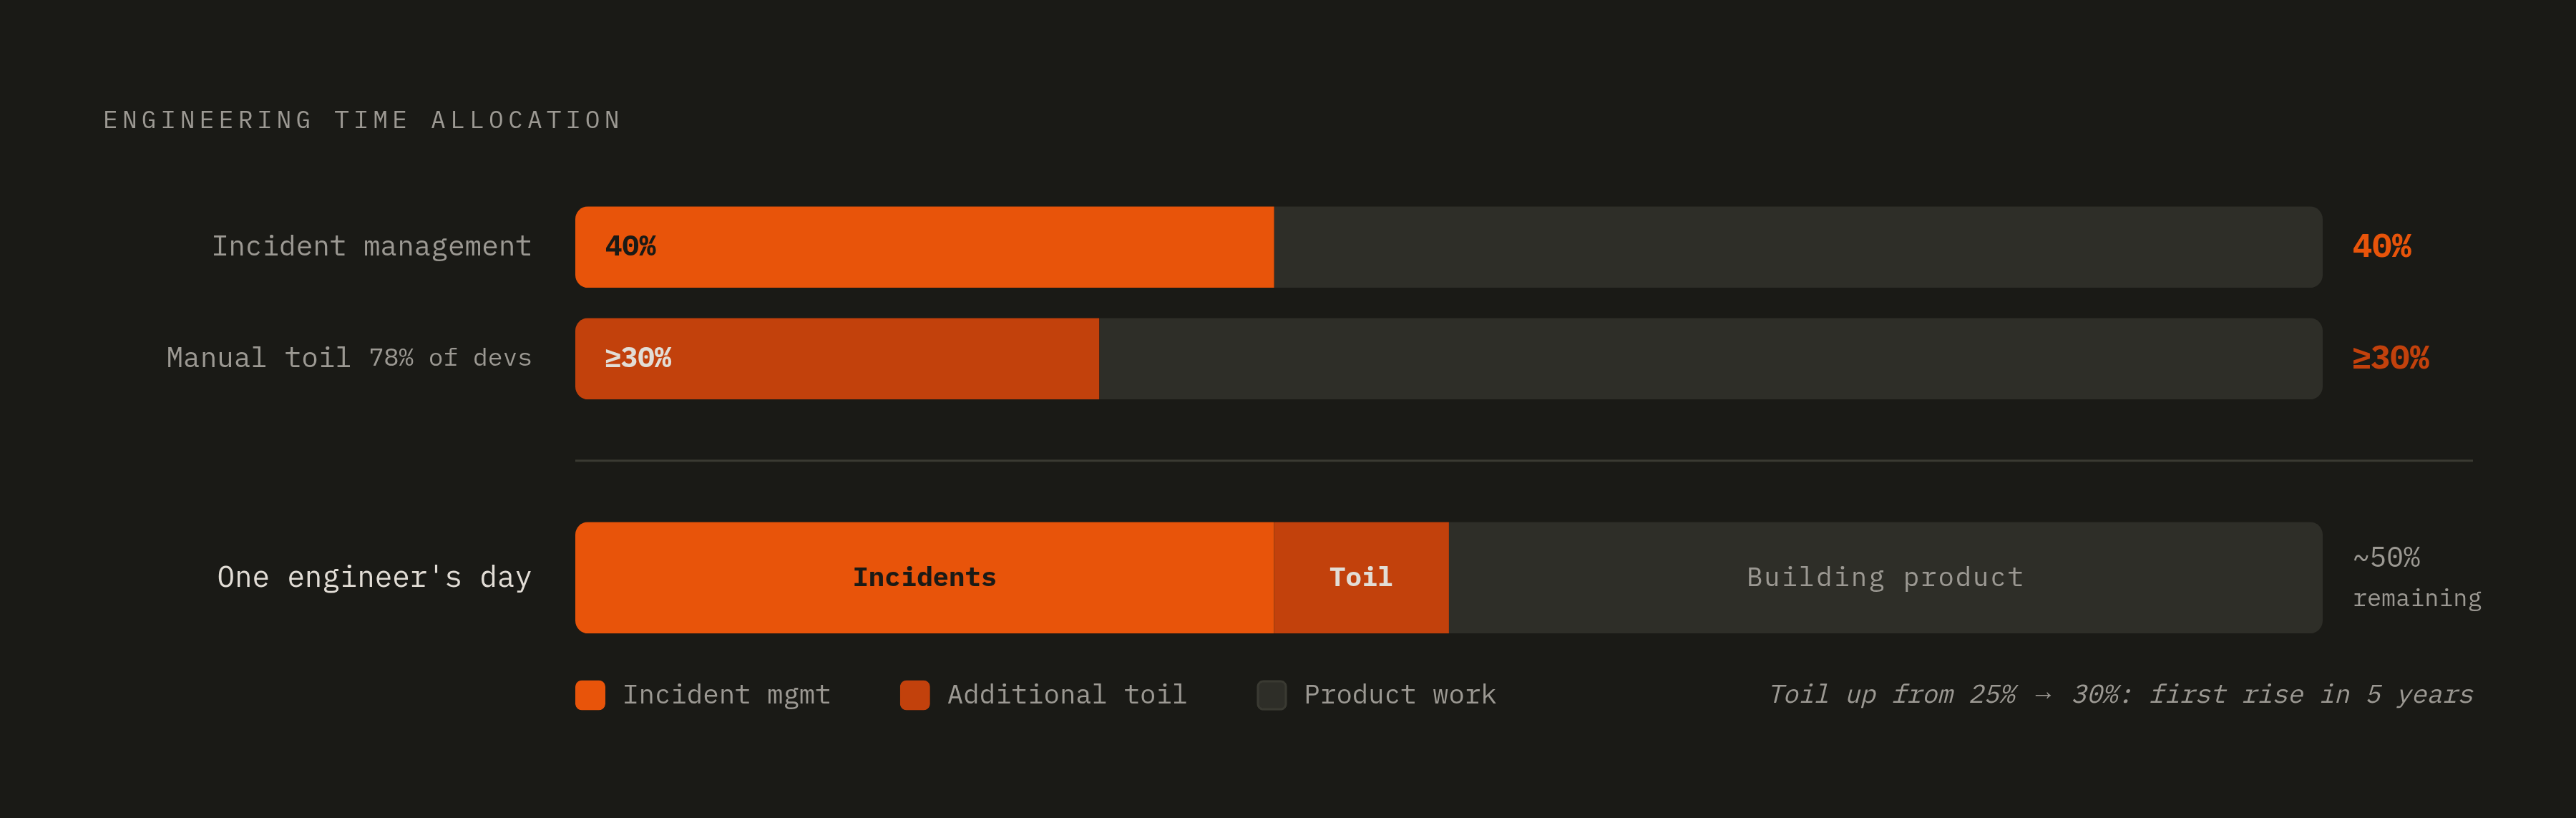Click the Incident management row label
Screen dimensions: 2576x818
tap(371, 246)
